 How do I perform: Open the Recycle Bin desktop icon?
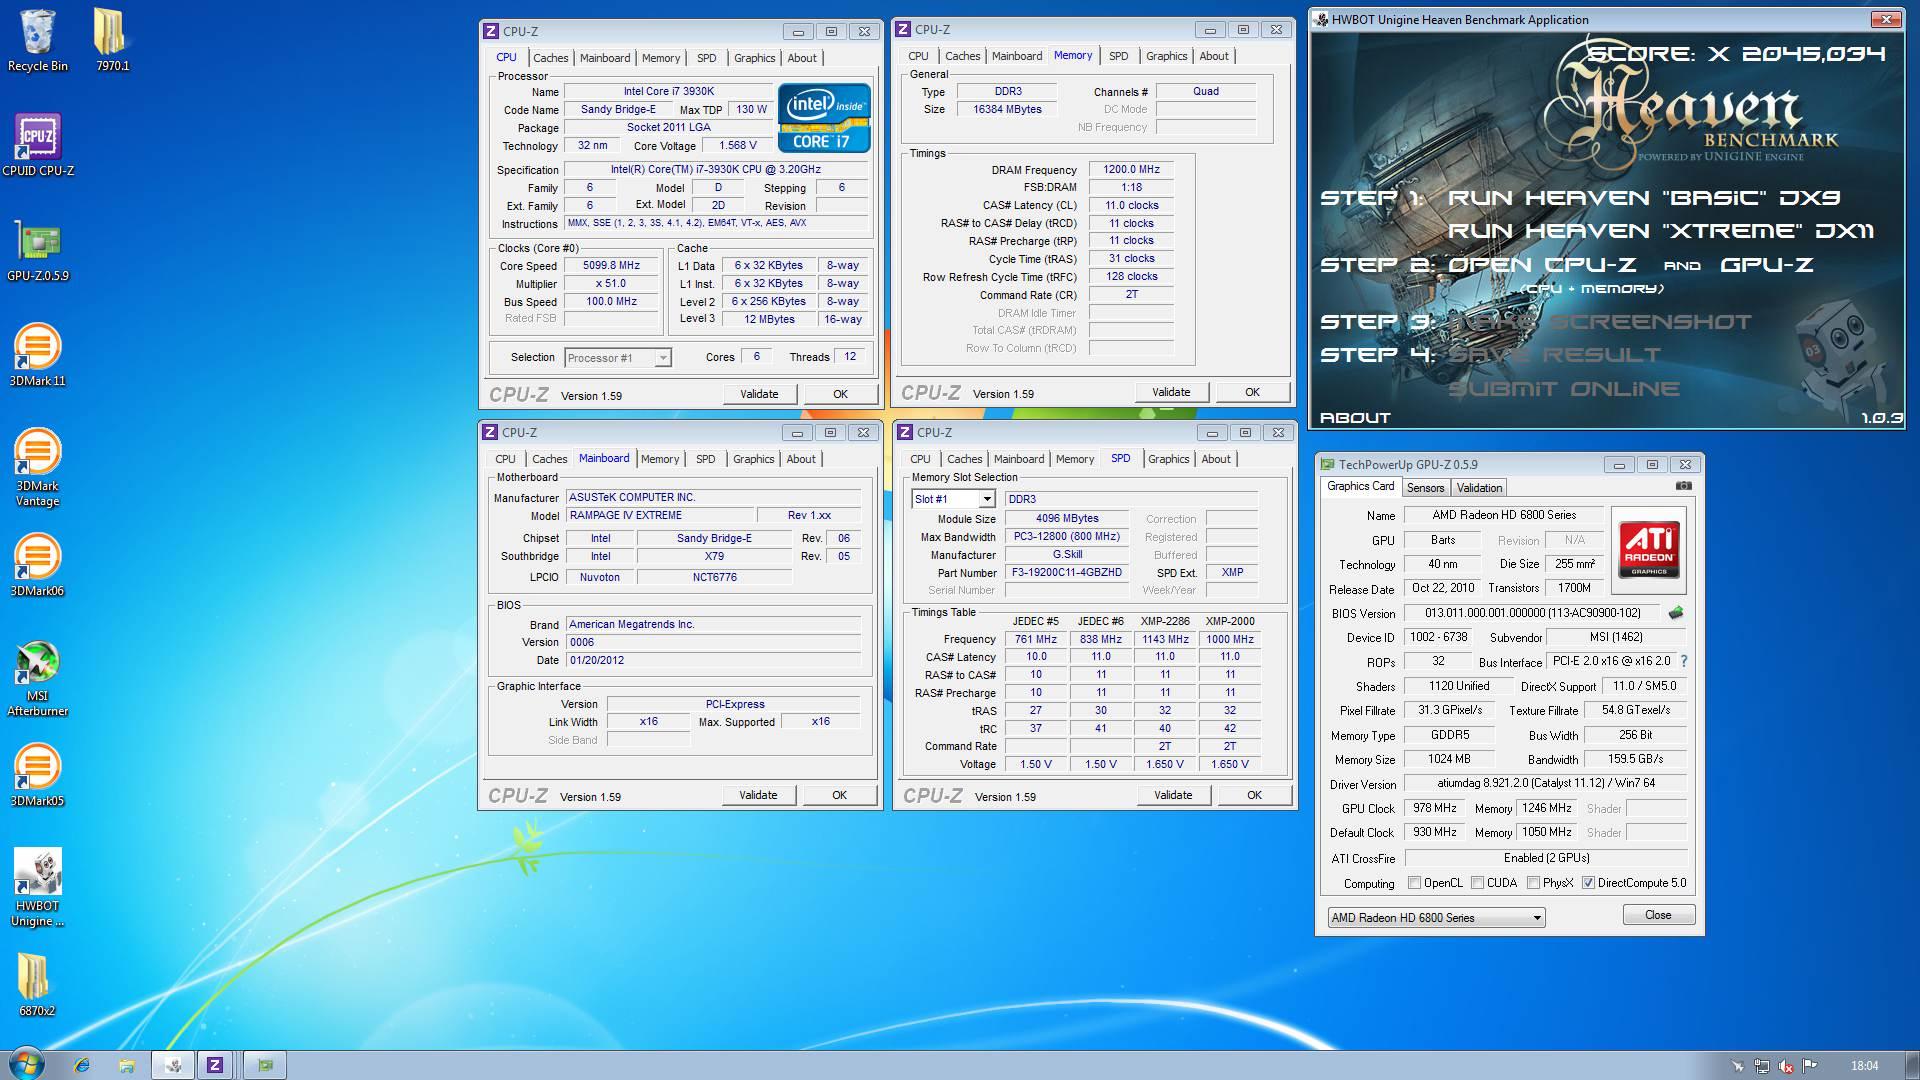(37, 40)
